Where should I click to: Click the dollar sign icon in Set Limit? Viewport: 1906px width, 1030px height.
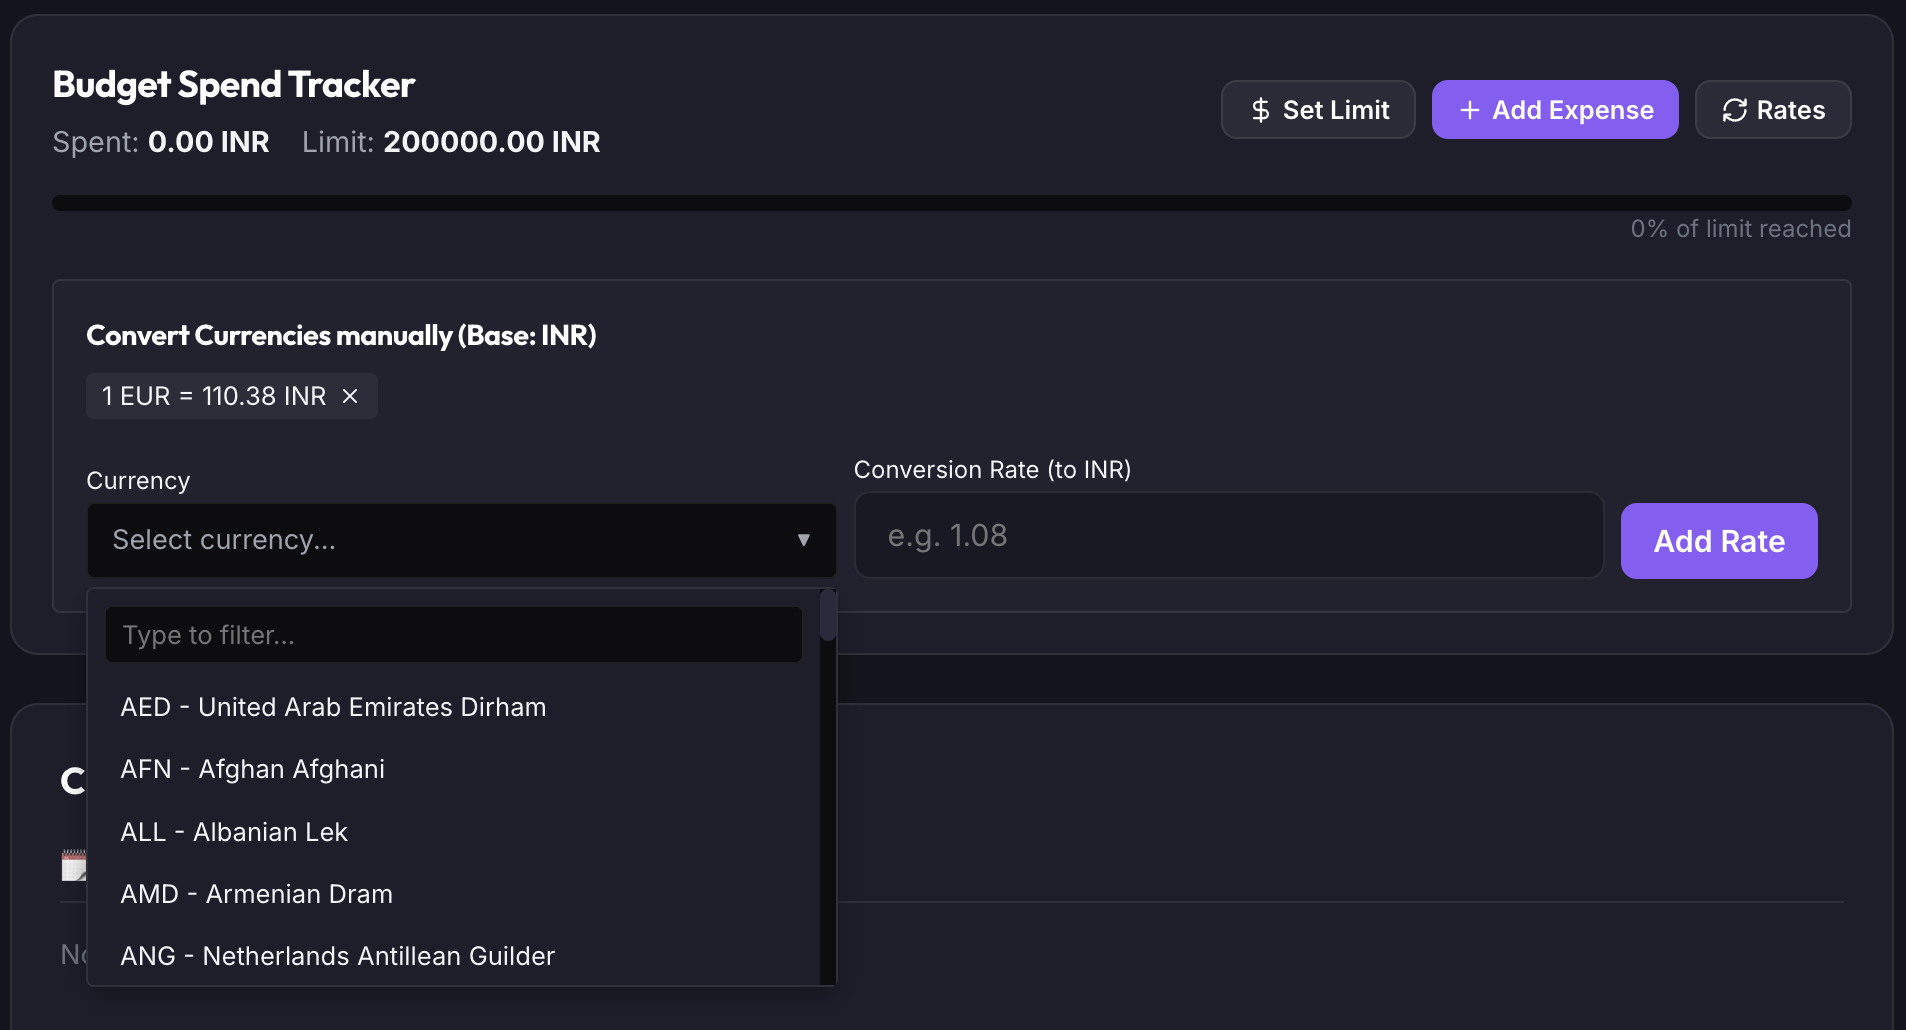(x=1261, y=110)
